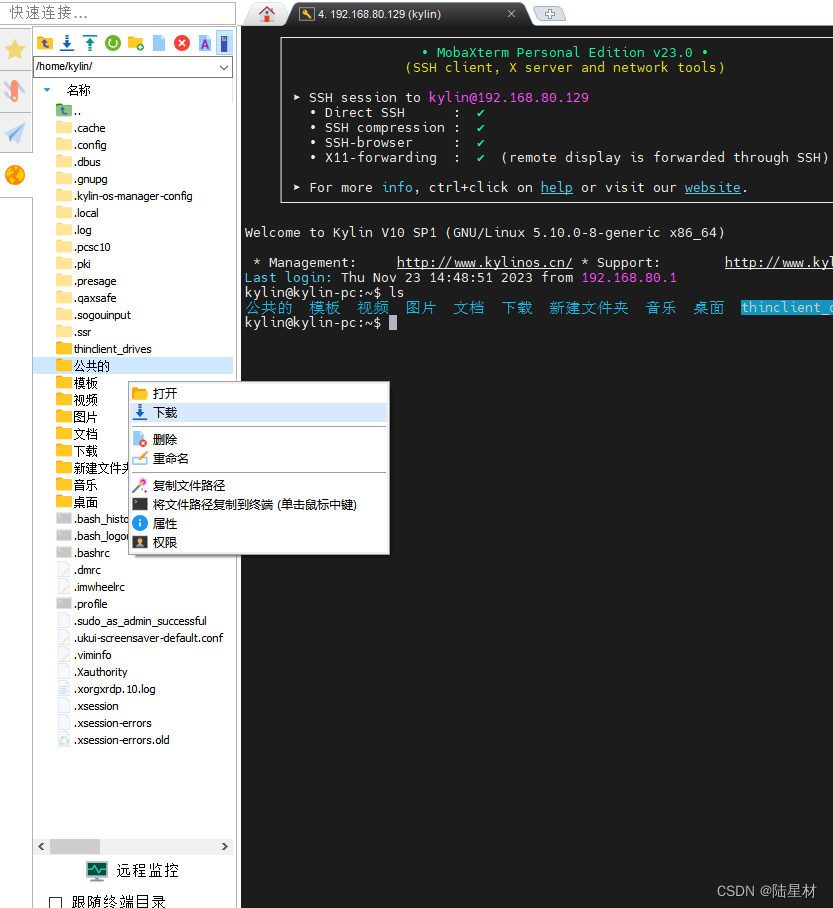833x908 pixels.
Task: Select the .viminfo file
Action: pyautogui.click(x=83, y=655)
